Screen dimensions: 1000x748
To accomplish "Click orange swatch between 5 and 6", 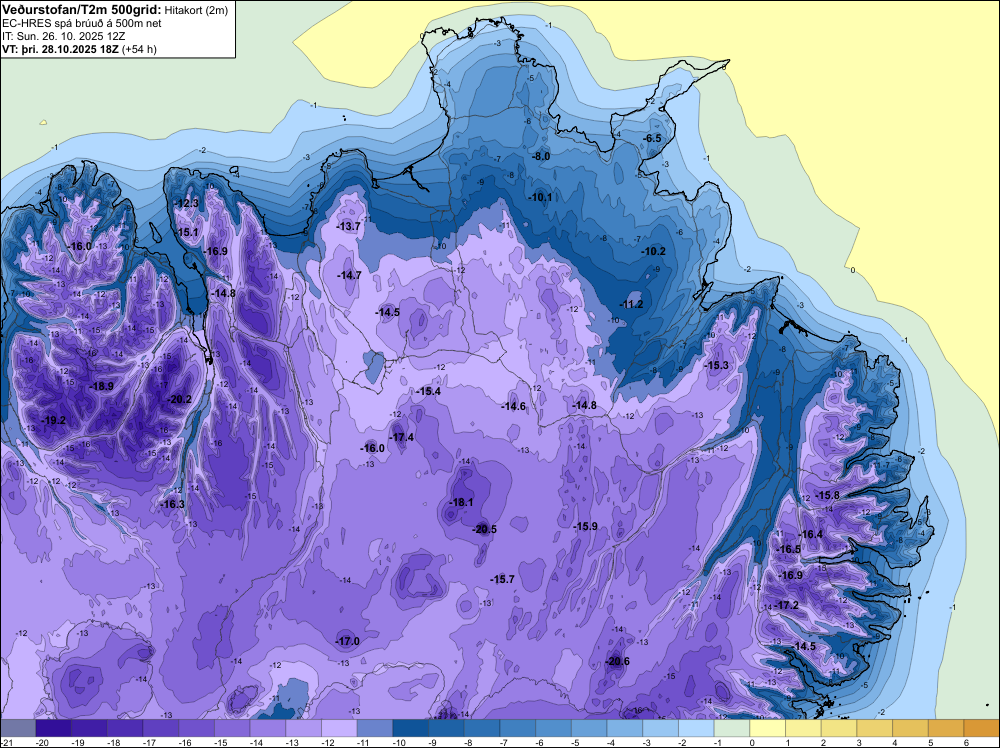I will (946, 728).
